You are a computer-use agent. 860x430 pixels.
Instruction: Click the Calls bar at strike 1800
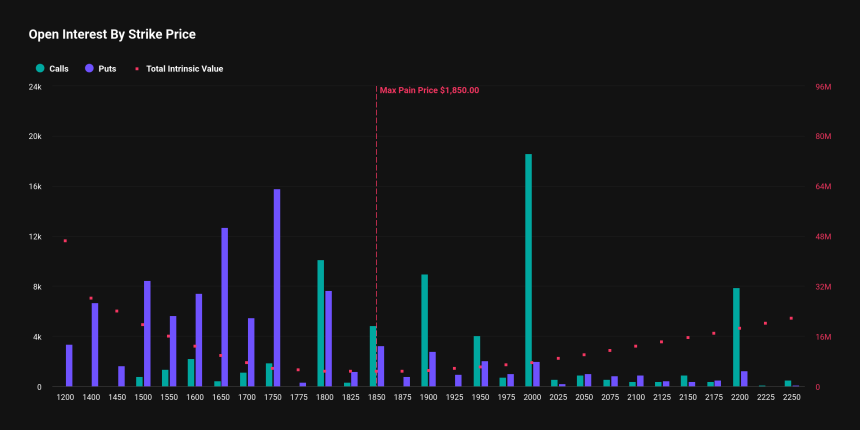click(x=321, y=324)
